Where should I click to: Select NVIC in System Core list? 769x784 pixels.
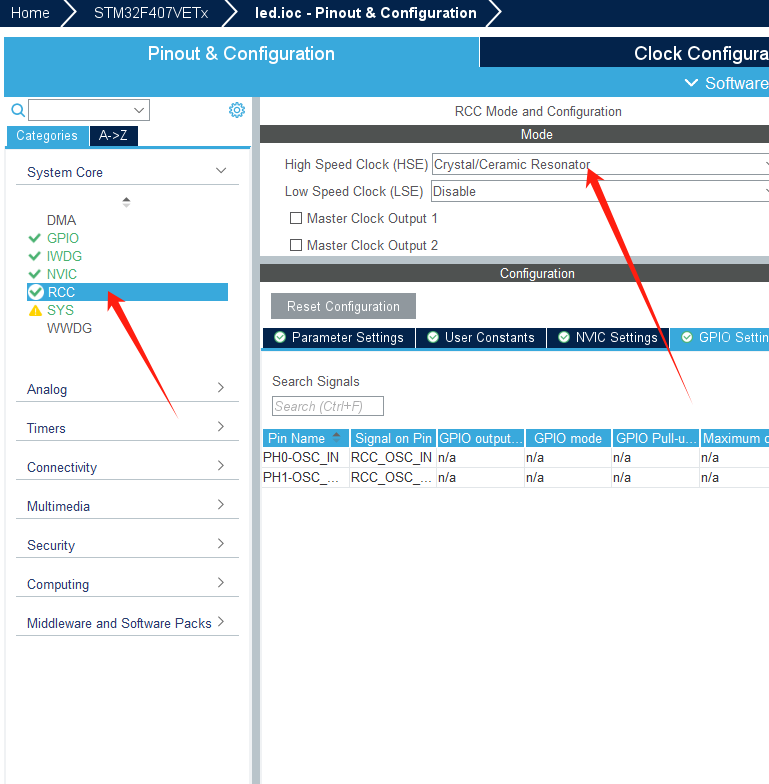[x=62, y=274]
